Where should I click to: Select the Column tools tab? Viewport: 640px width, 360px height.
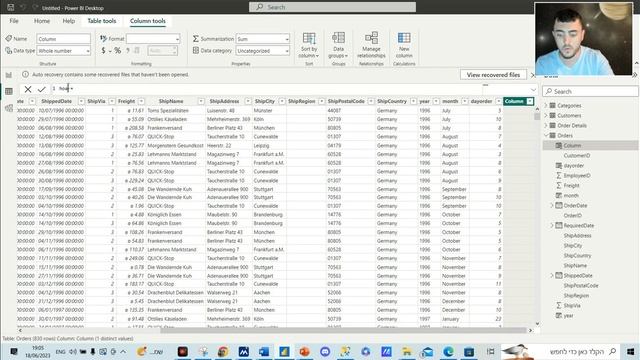click(x=148, y=21)
